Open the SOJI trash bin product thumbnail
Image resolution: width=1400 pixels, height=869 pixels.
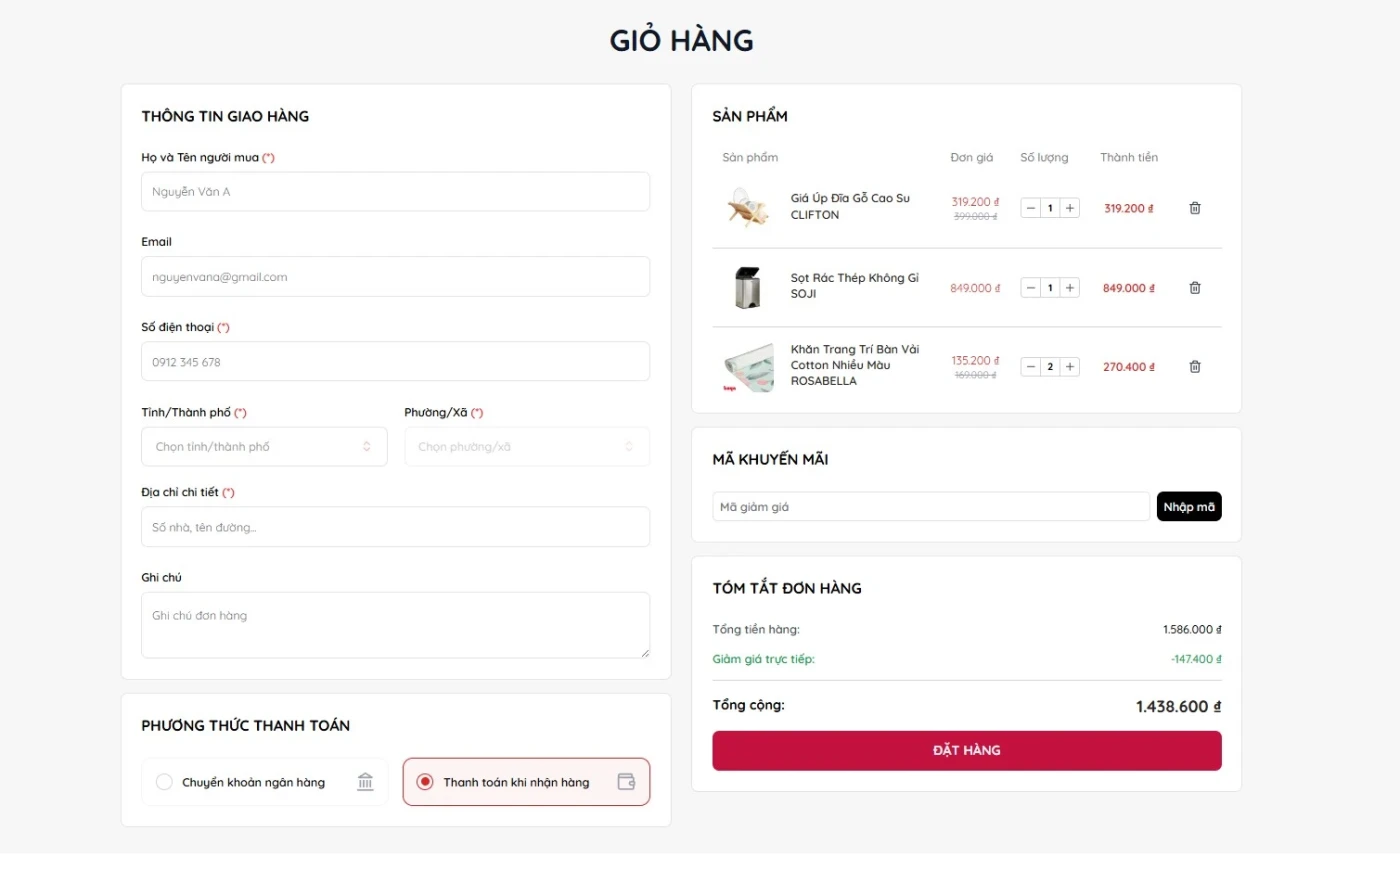point(747,288)
